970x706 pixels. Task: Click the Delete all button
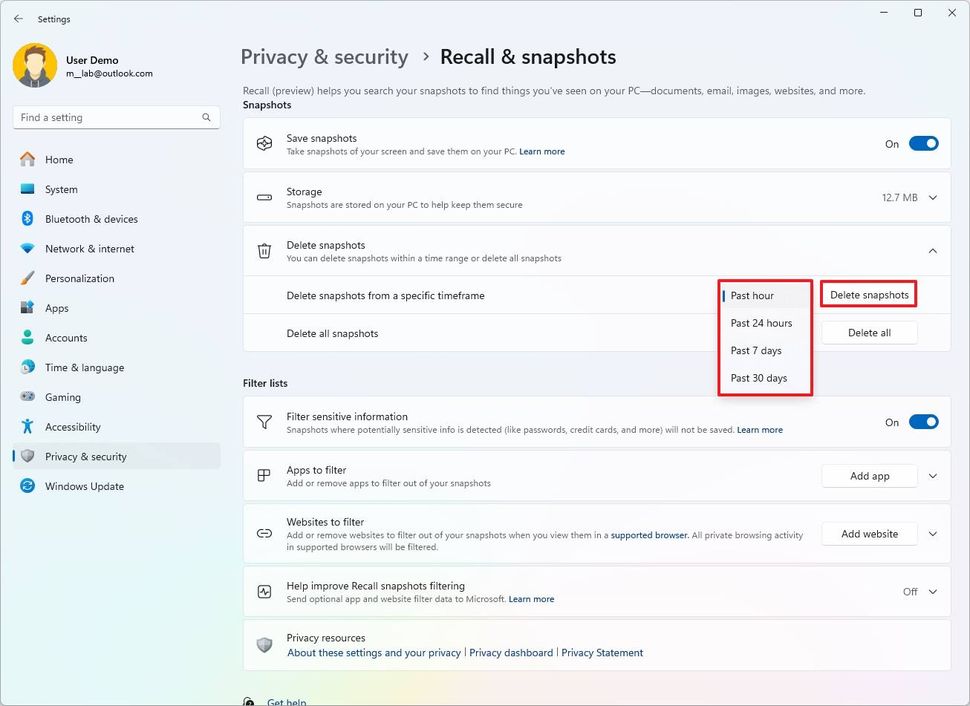(x=869, y=333)
